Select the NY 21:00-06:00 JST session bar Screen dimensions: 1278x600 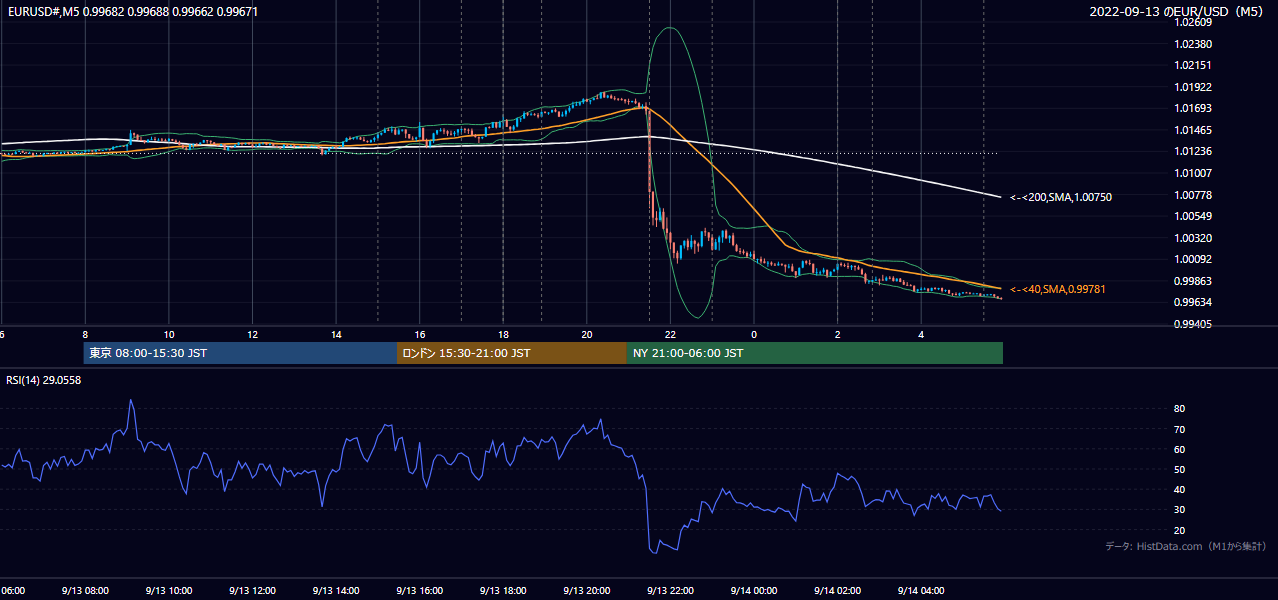(x=815, y=353)
